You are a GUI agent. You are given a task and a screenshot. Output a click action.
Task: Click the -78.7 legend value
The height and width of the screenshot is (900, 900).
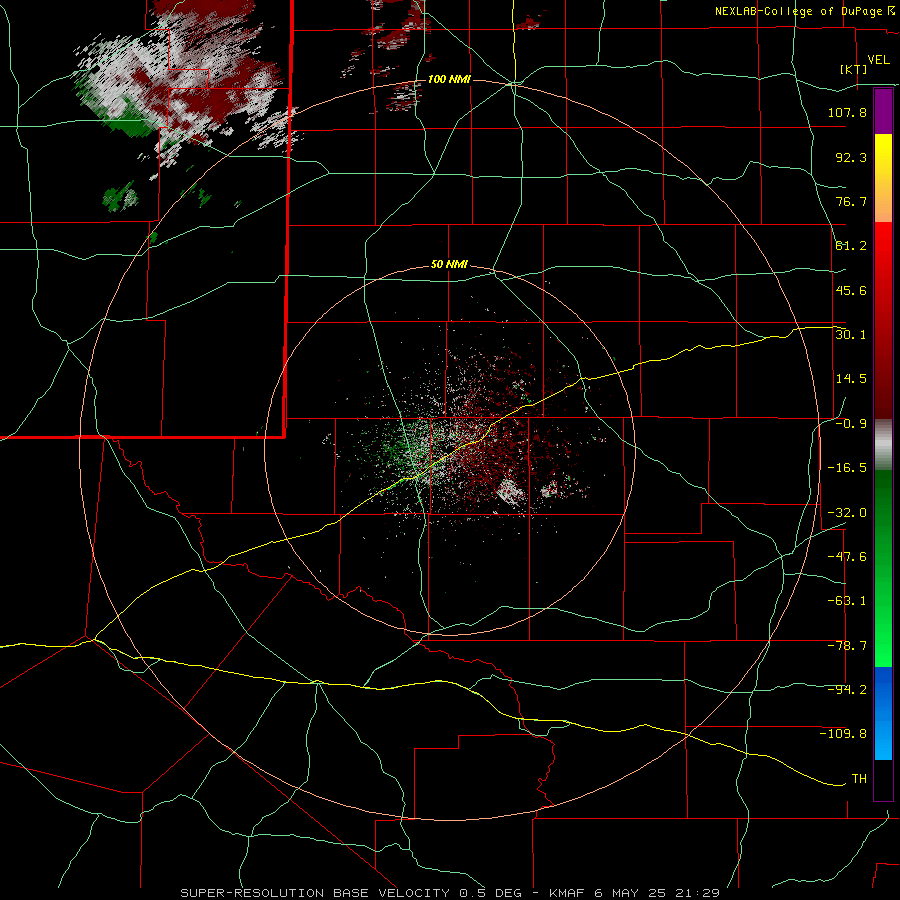click(x=847, y=646)
